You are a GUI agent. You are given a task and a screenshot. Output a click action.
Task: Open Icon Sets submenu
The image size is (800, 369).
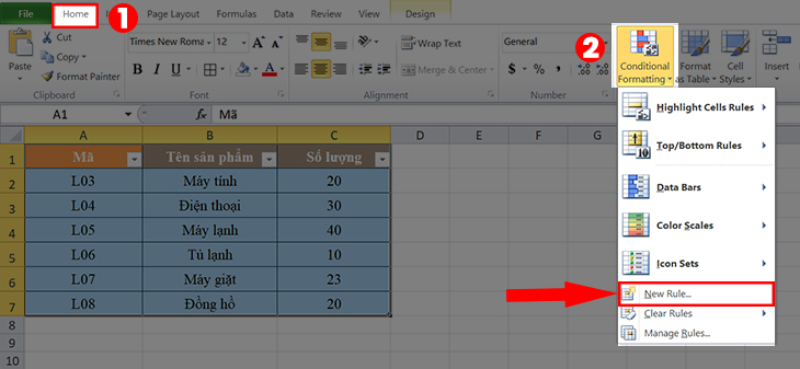pyautogui.click(x=696, y=263)
